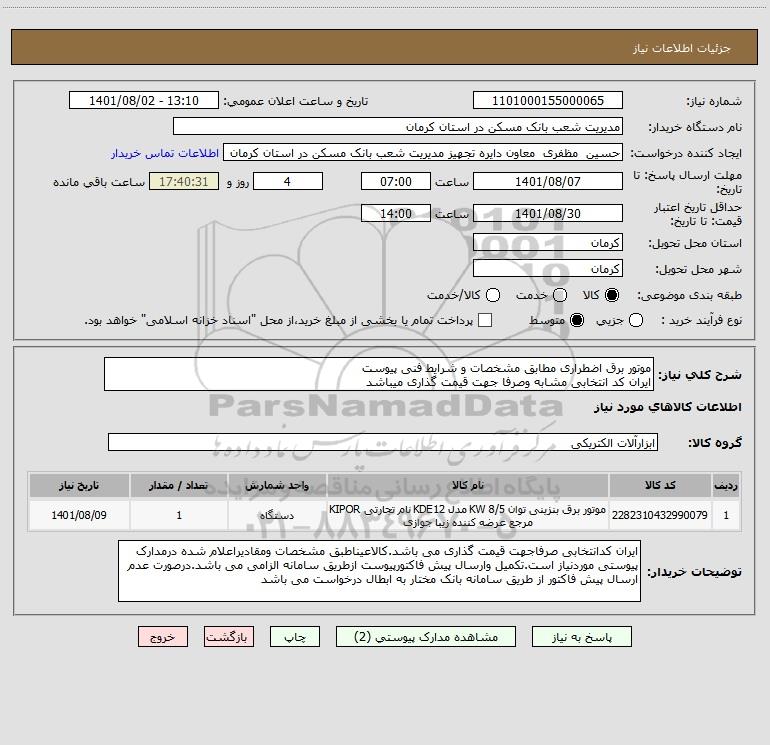Click the buyer notes text area

click(379, 571)
